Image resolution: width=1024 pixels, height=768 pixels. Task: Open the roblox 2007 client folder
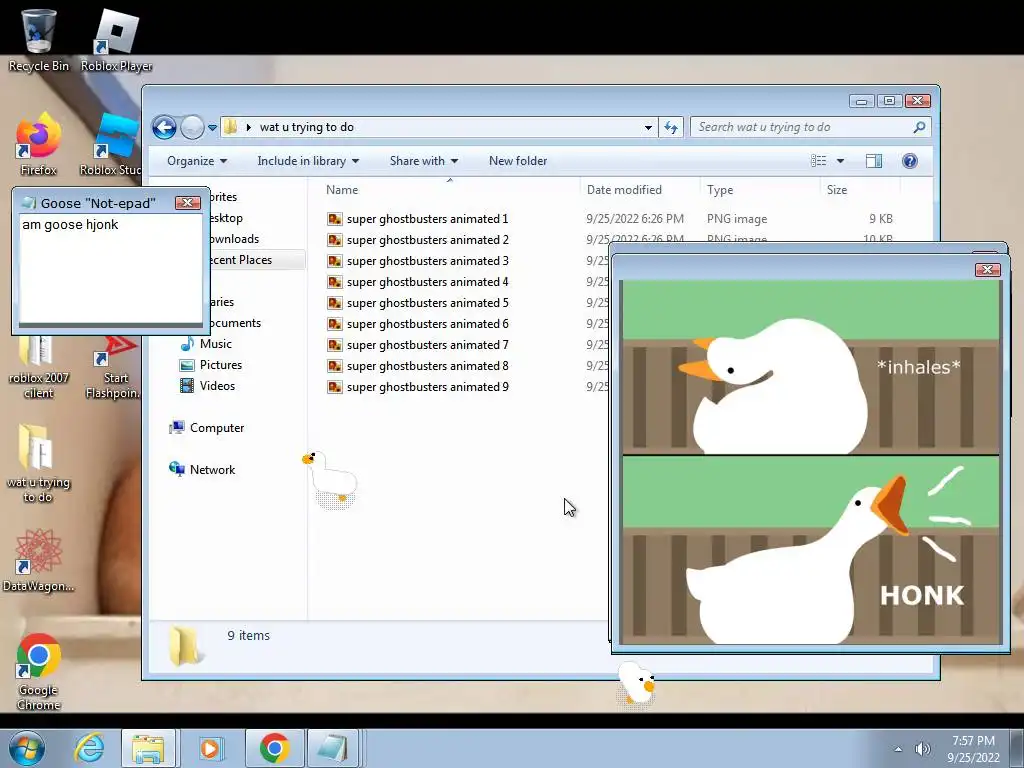pyautogui.click(x=39, y=366)
